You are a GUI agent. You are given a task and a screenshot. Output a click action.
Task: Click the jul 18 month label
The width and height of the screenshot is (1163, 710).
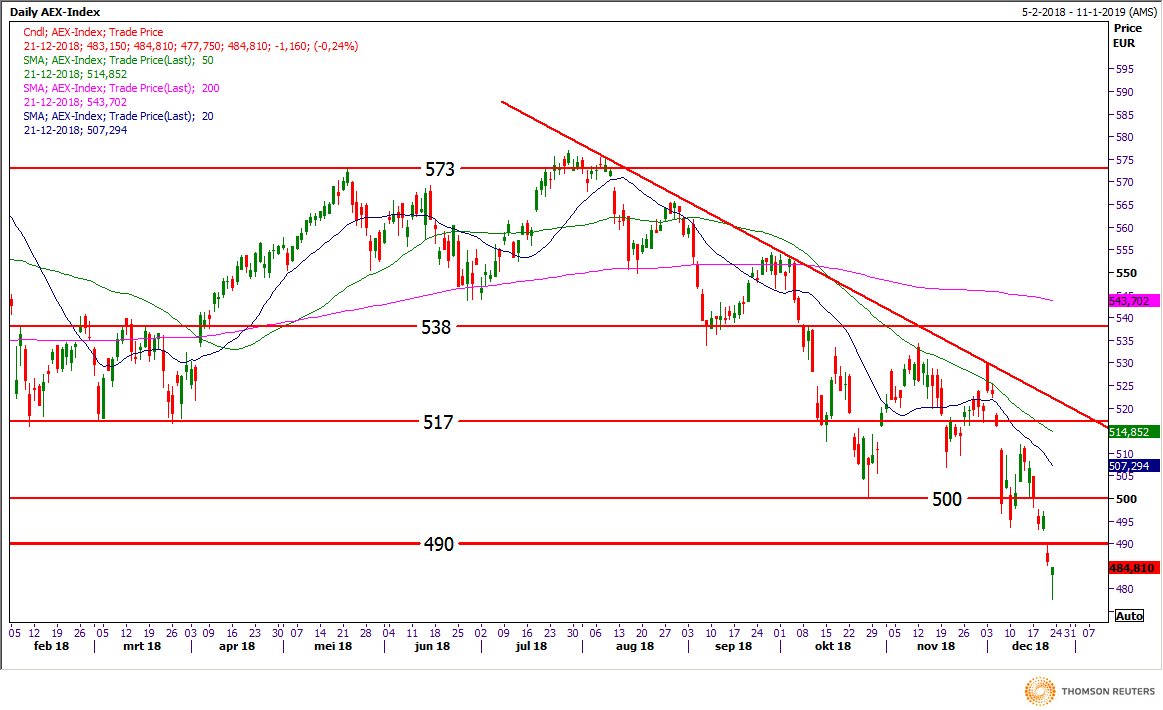tap(531, 646)
